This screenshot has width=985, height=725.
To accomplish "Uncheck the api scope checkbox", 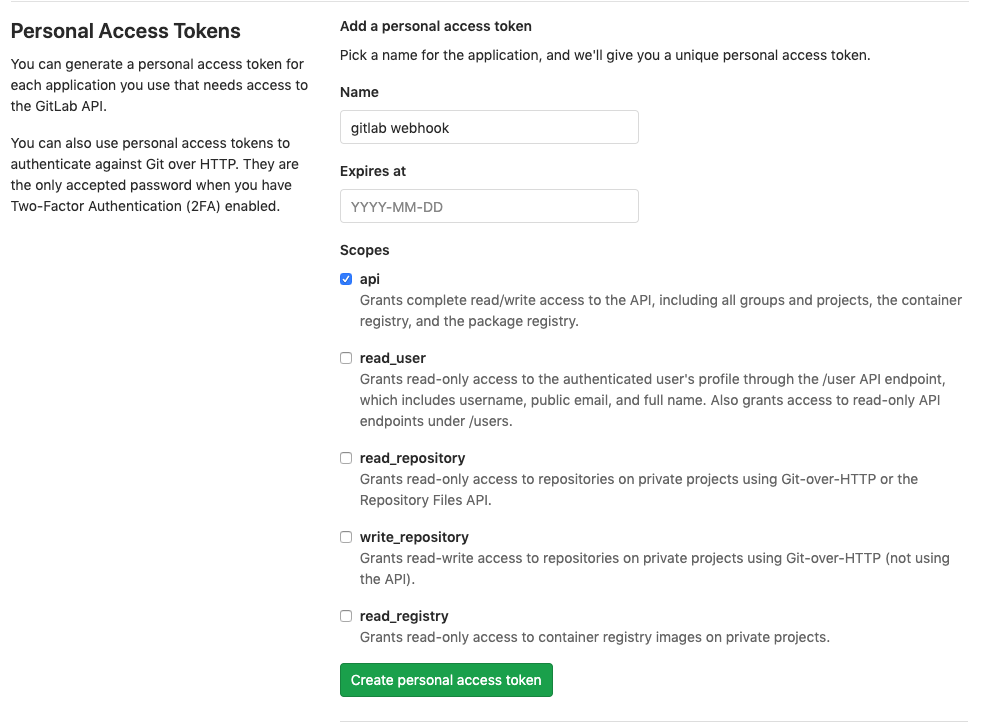I will (x=346, y=279).
